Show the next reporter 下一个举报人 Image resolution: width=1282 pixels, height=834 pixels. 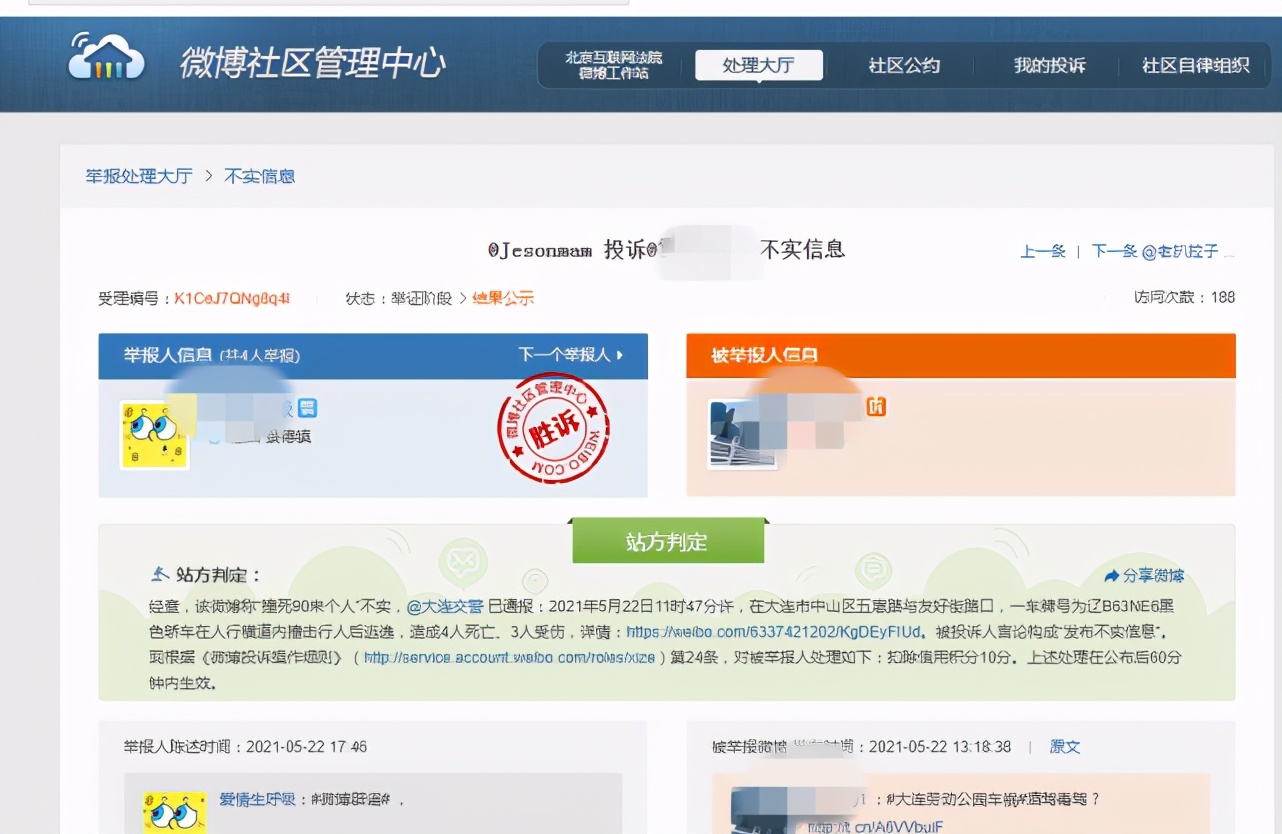click(571, 355)
